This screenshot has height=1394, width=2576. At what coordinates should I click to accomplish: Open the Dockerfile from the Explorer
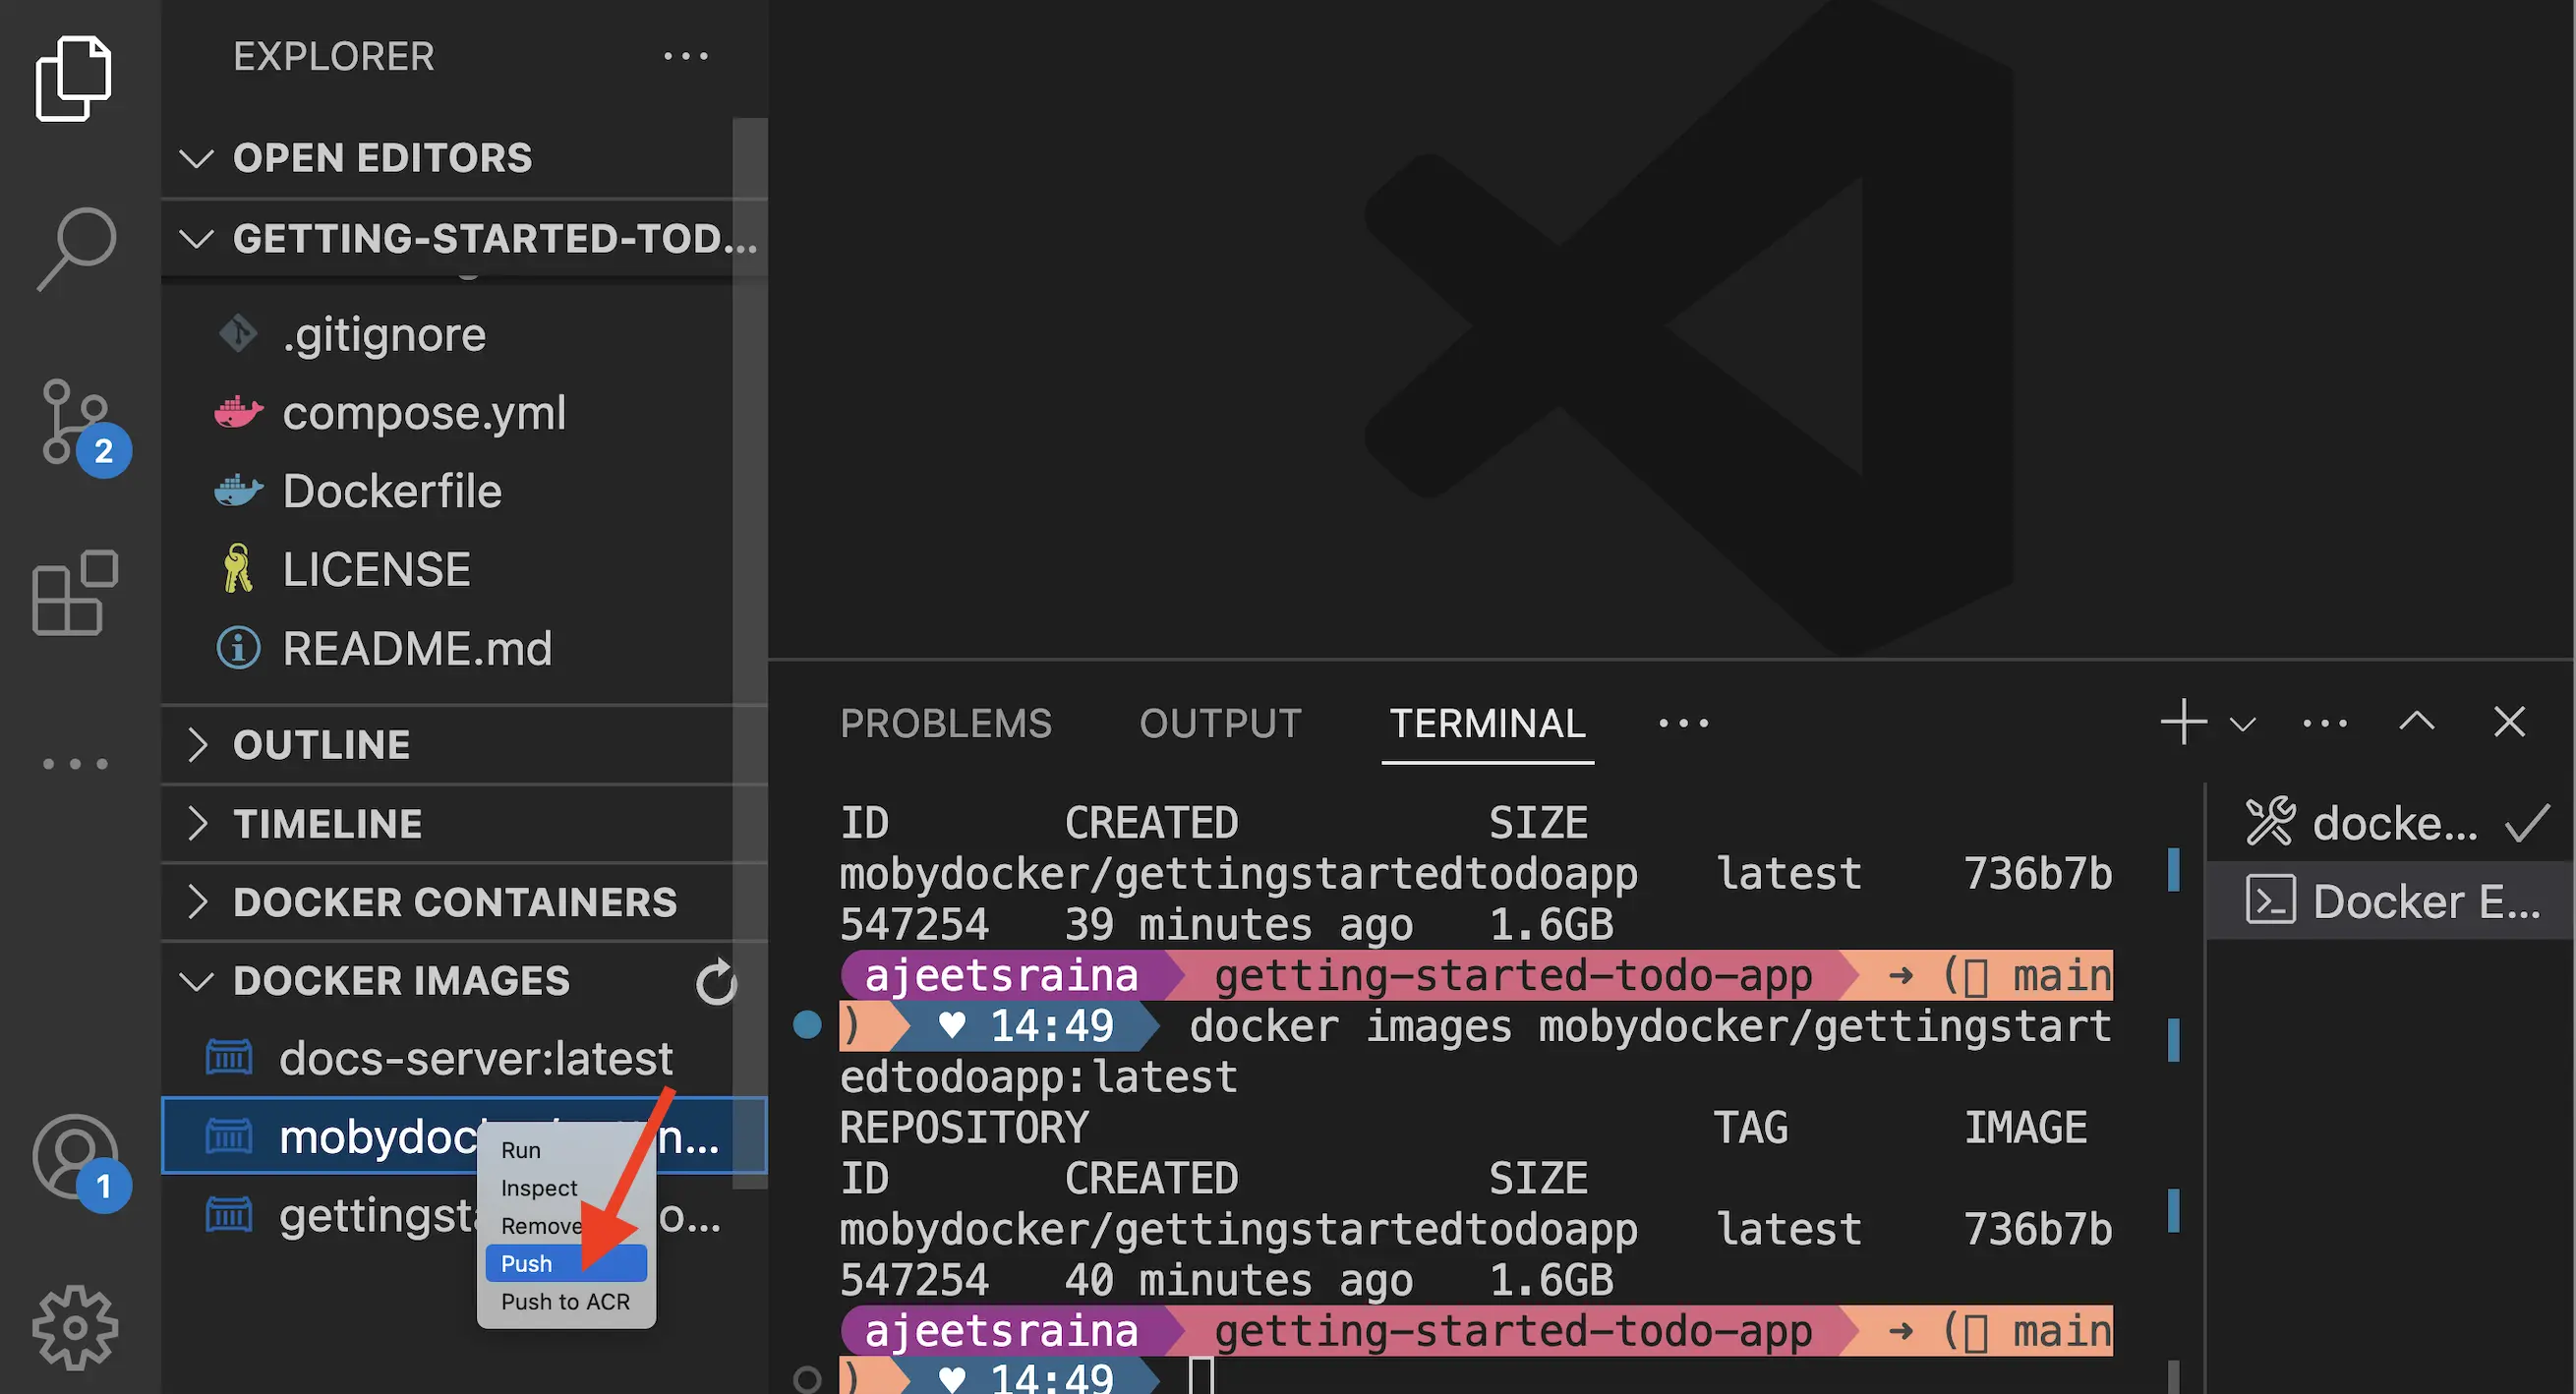(392, 490)
